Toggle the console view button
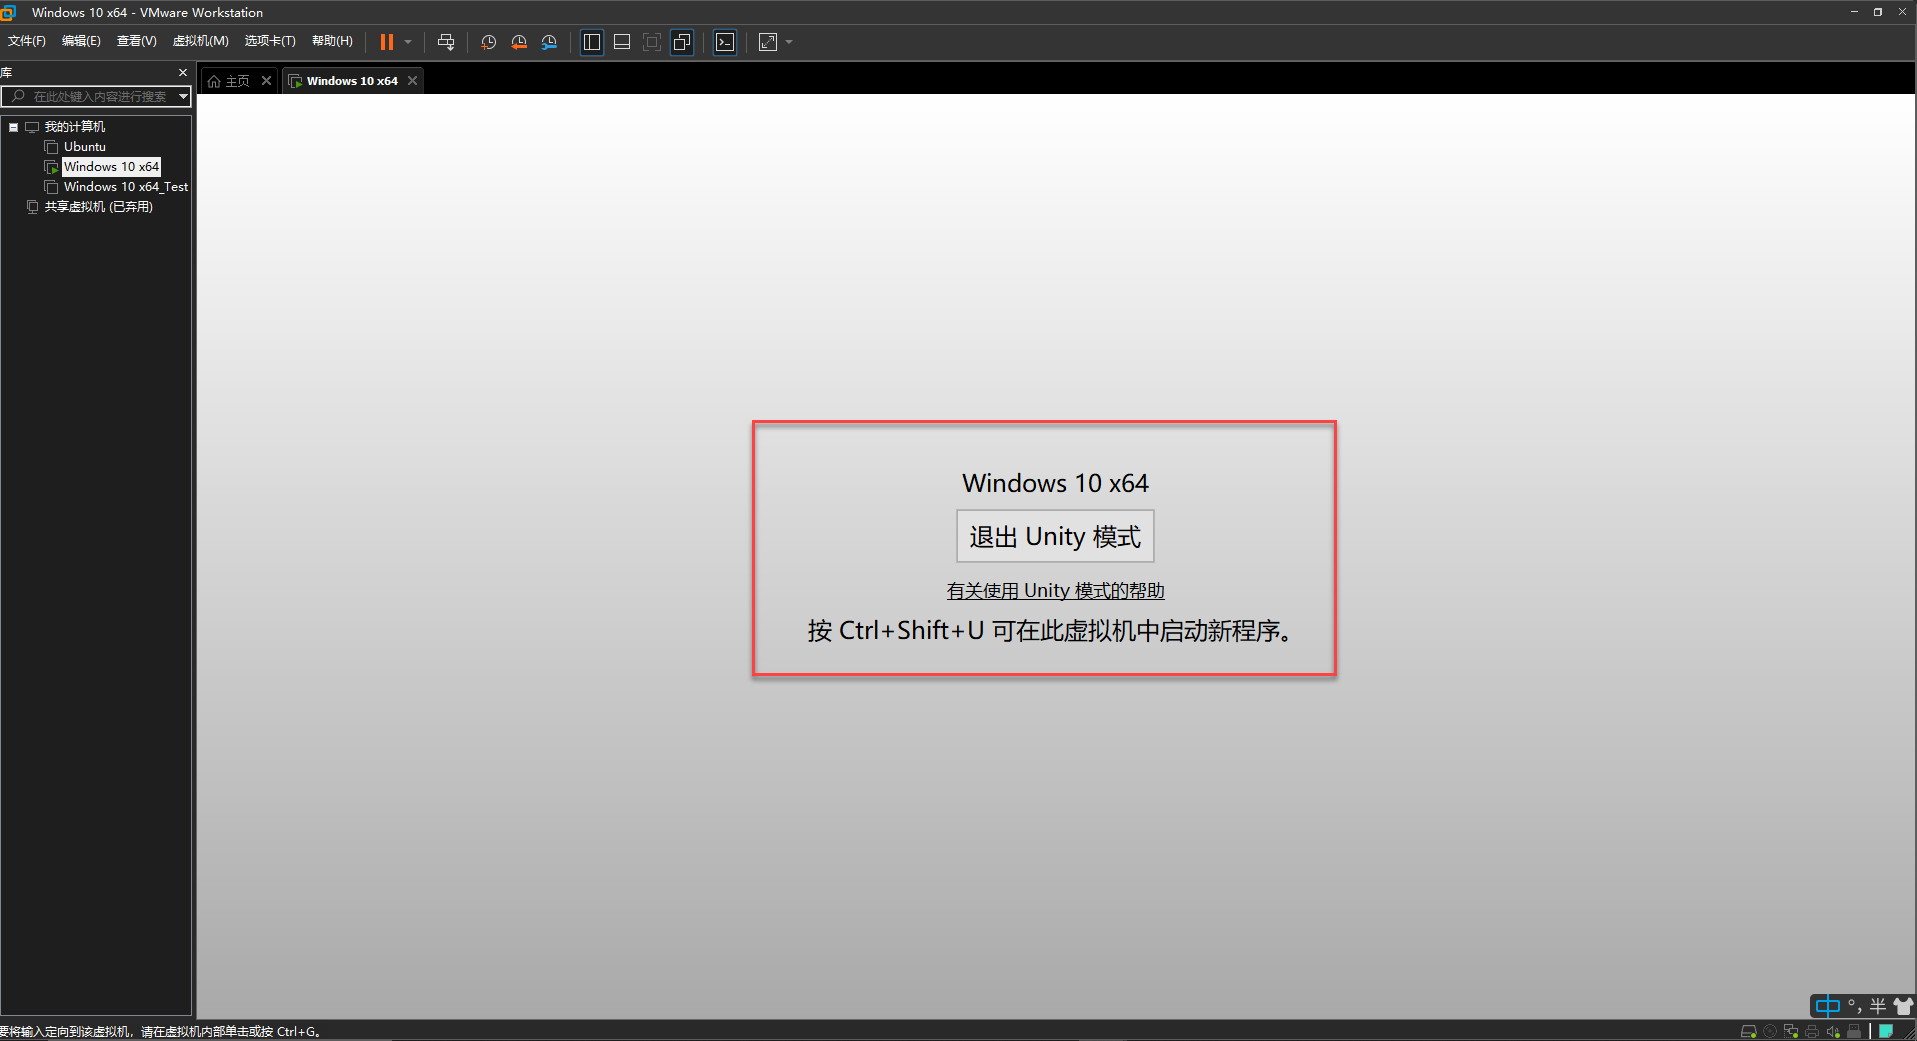Image resolution: width=1917 pixels, height=1041 pixels. (725, 42)
